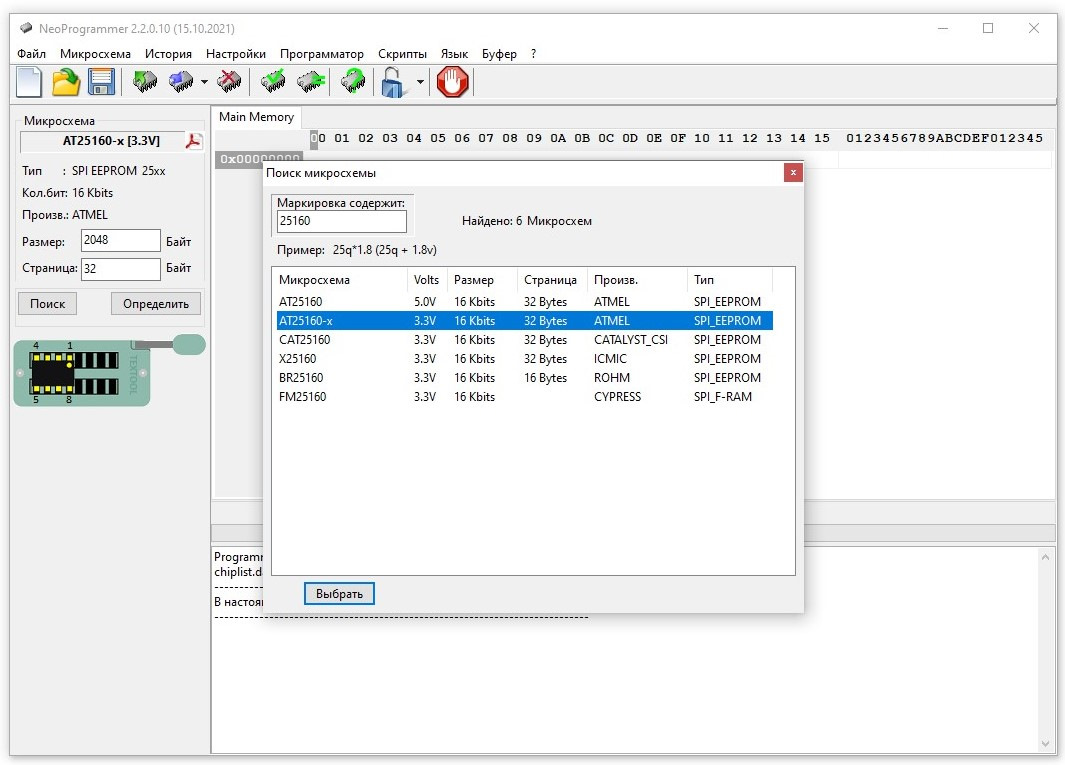Click the AT25160-x [3.3V] chip name box
The image size is (1065, 765).
tap(102, 141)
